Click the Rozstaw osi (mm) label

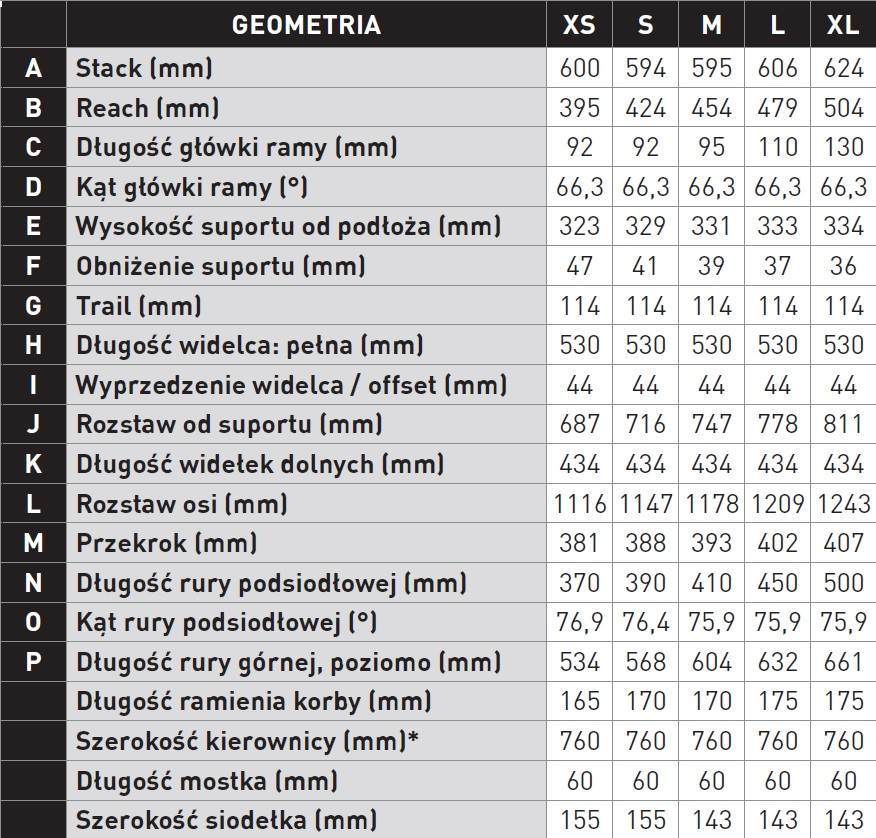point(182,504)
